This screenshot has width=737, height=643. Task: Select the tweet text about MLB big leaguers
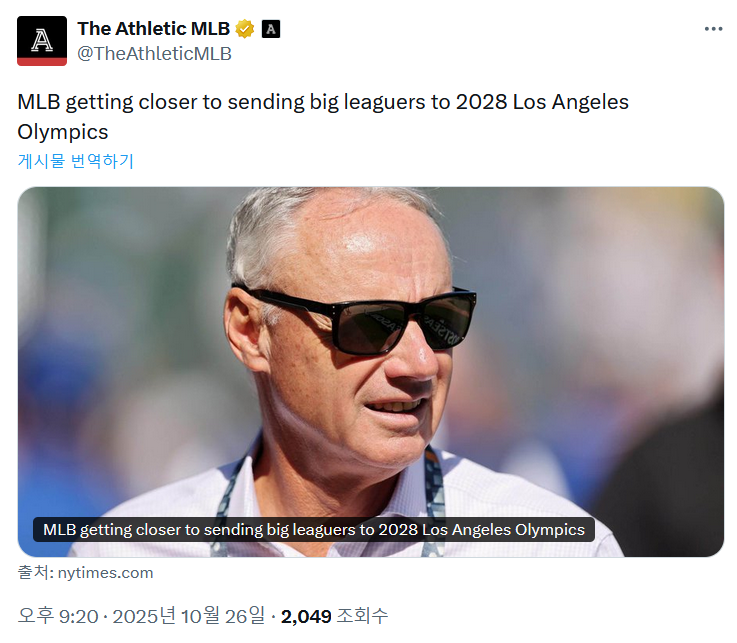point(323,103)
